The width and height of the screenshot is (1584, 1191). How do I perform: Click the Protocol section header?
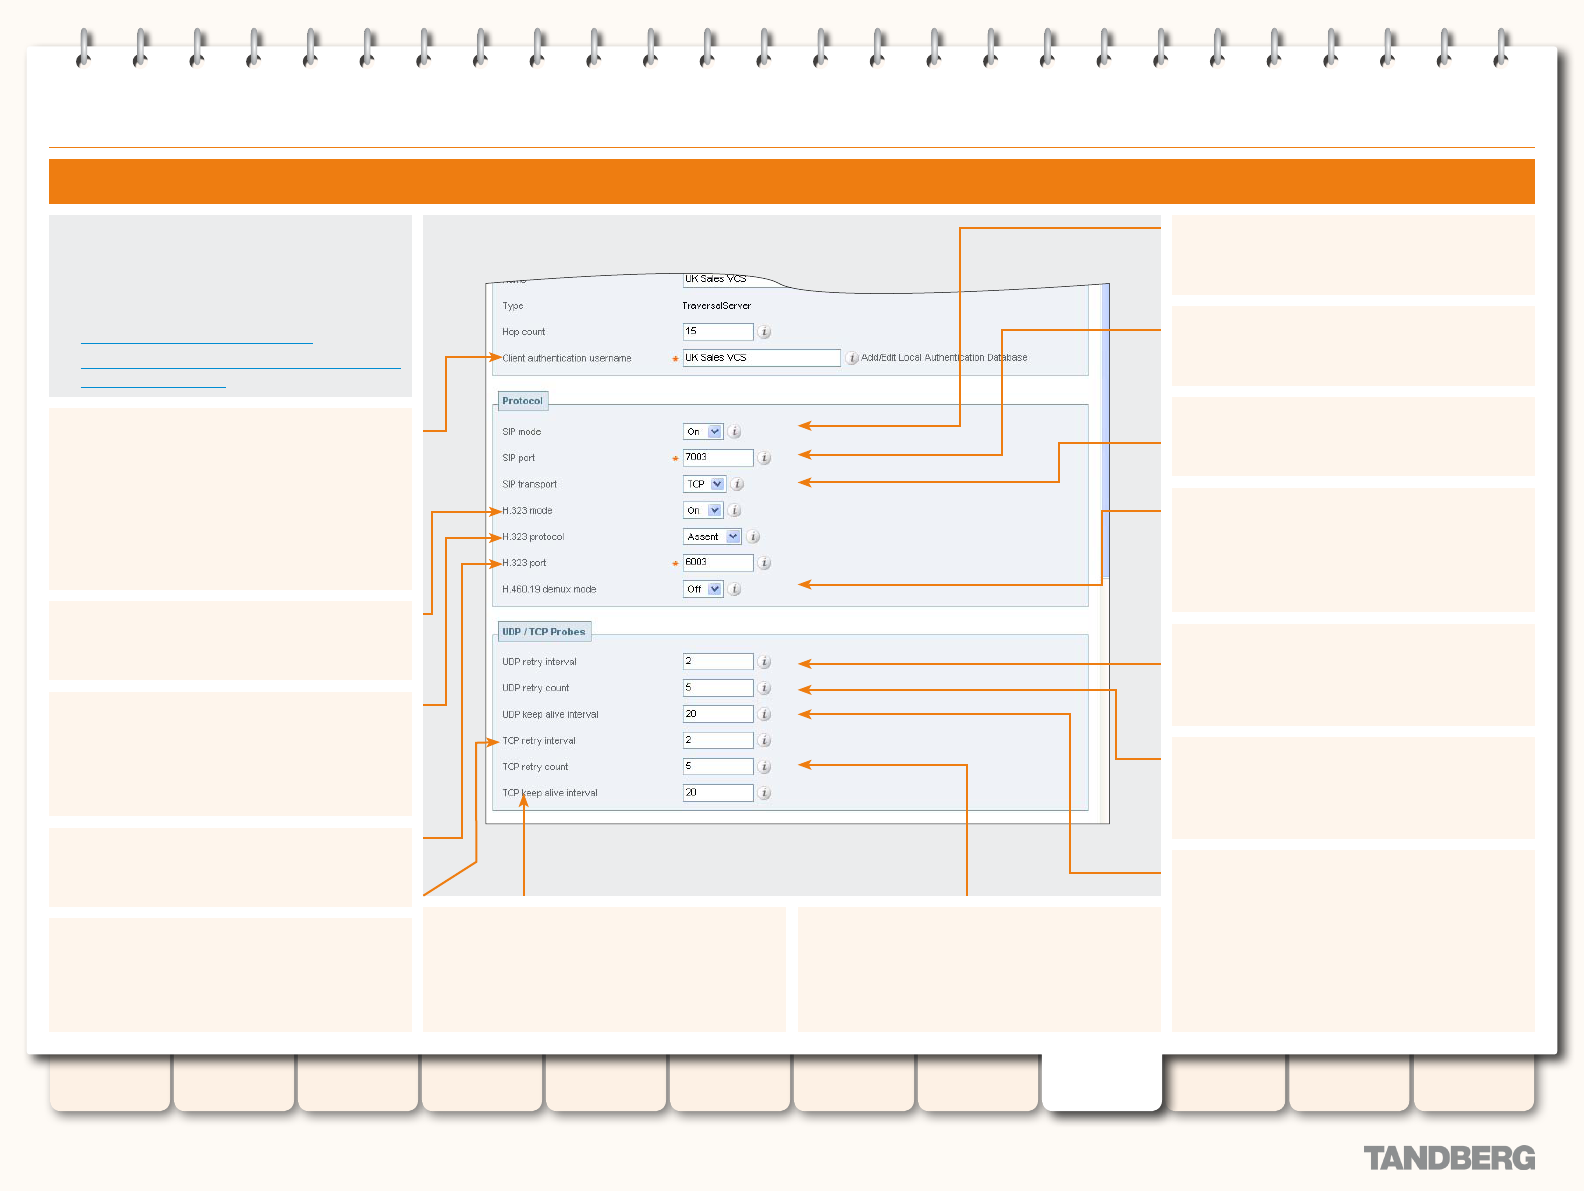pos(523,401)
